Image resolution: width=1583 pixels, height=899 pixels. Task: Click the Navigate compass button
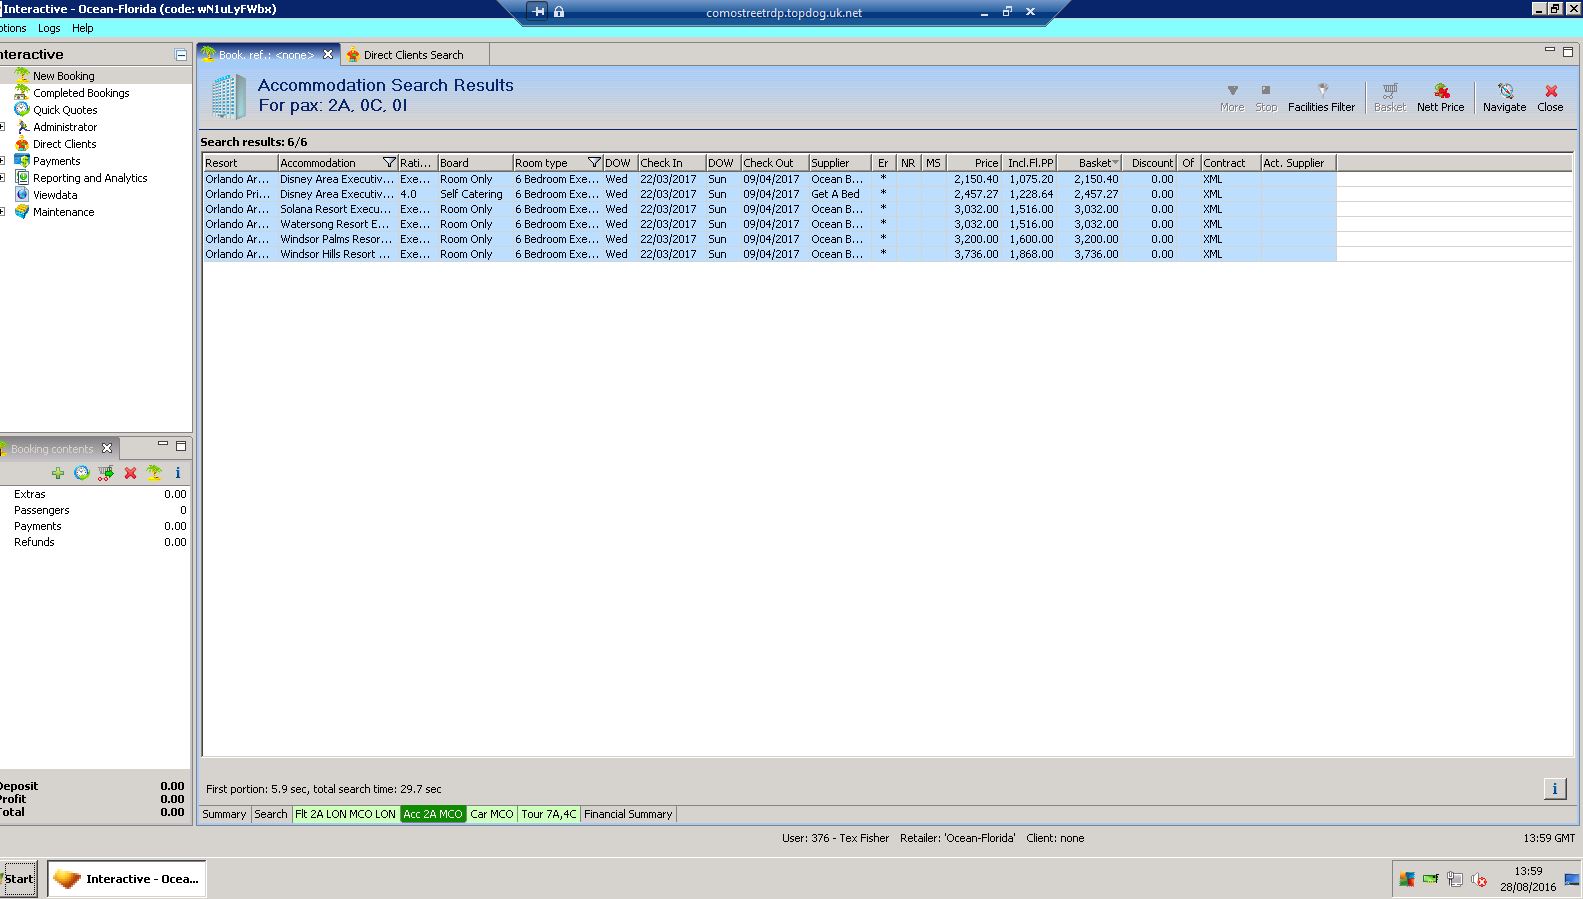pyautogui.click(x=1504, y=97)
